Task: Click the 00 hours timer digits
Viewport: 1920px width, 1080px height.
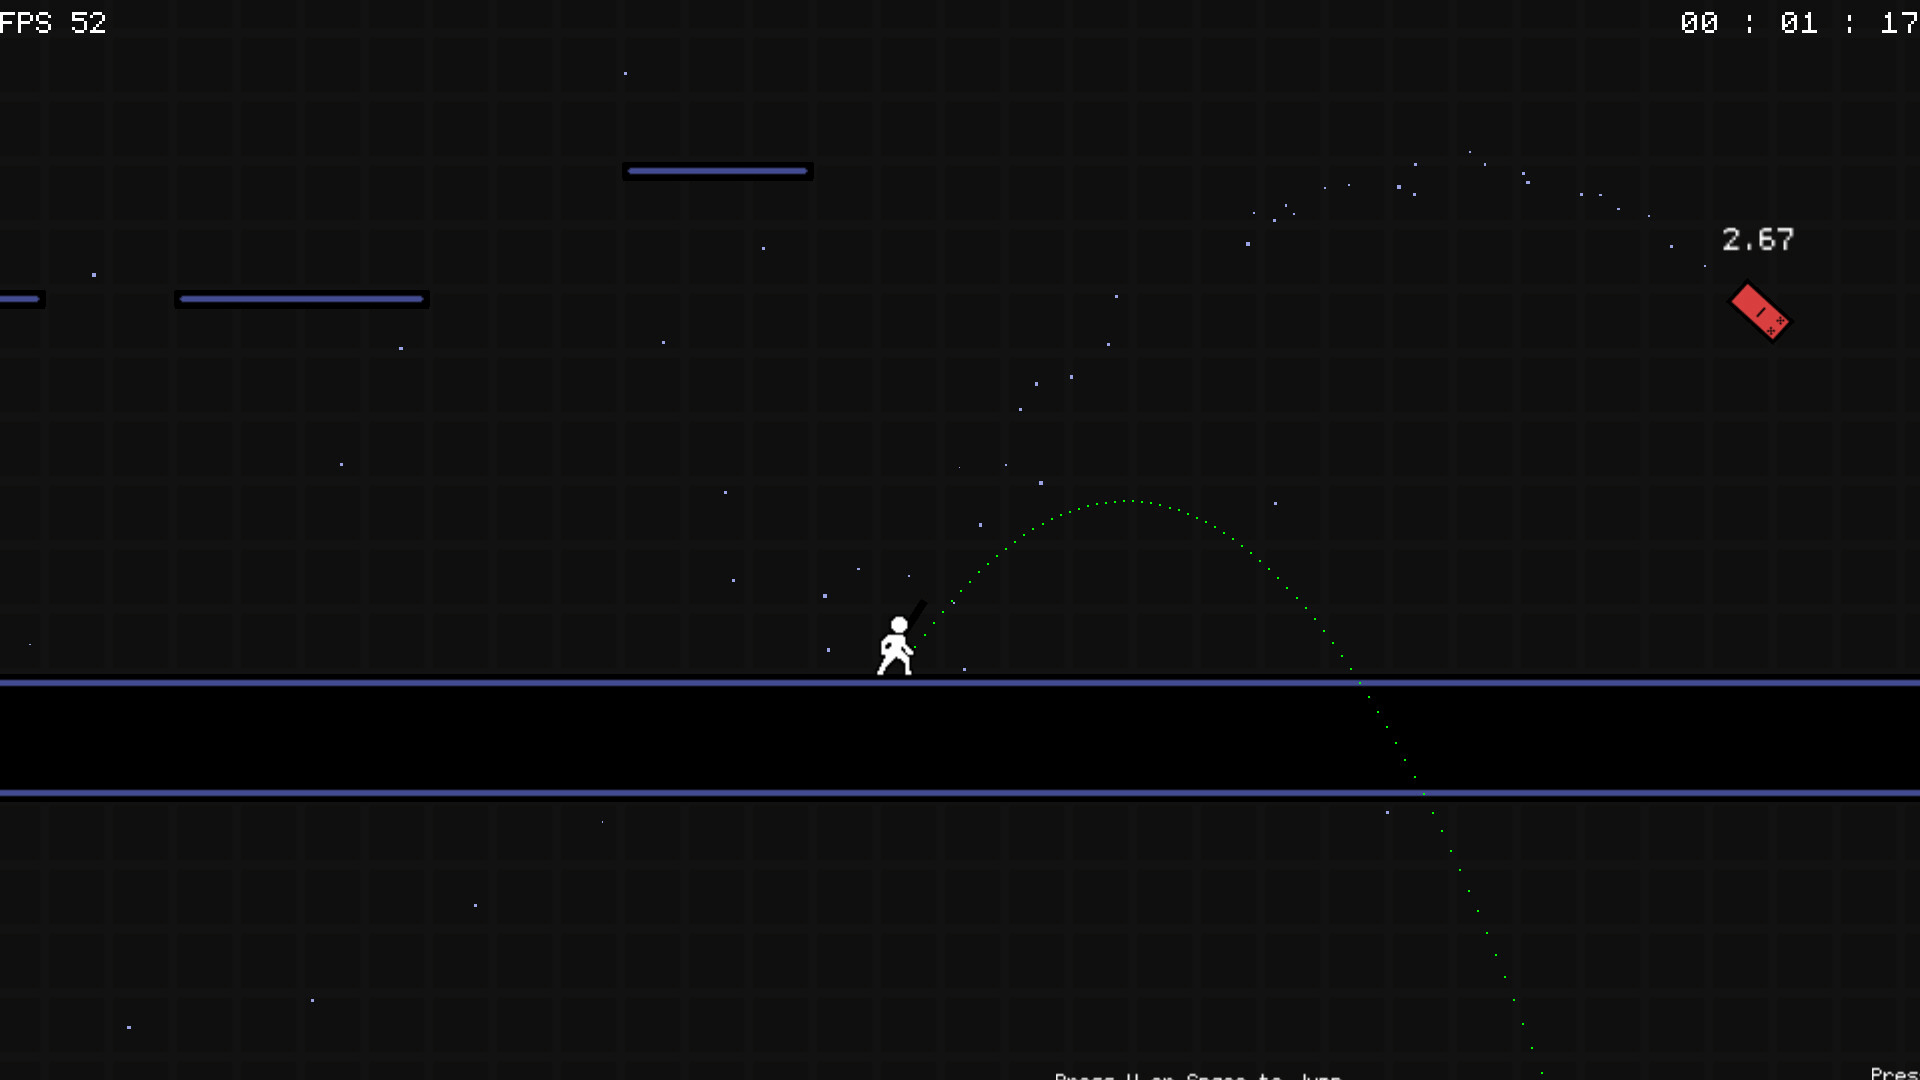Action: (x=1698, y=22)
